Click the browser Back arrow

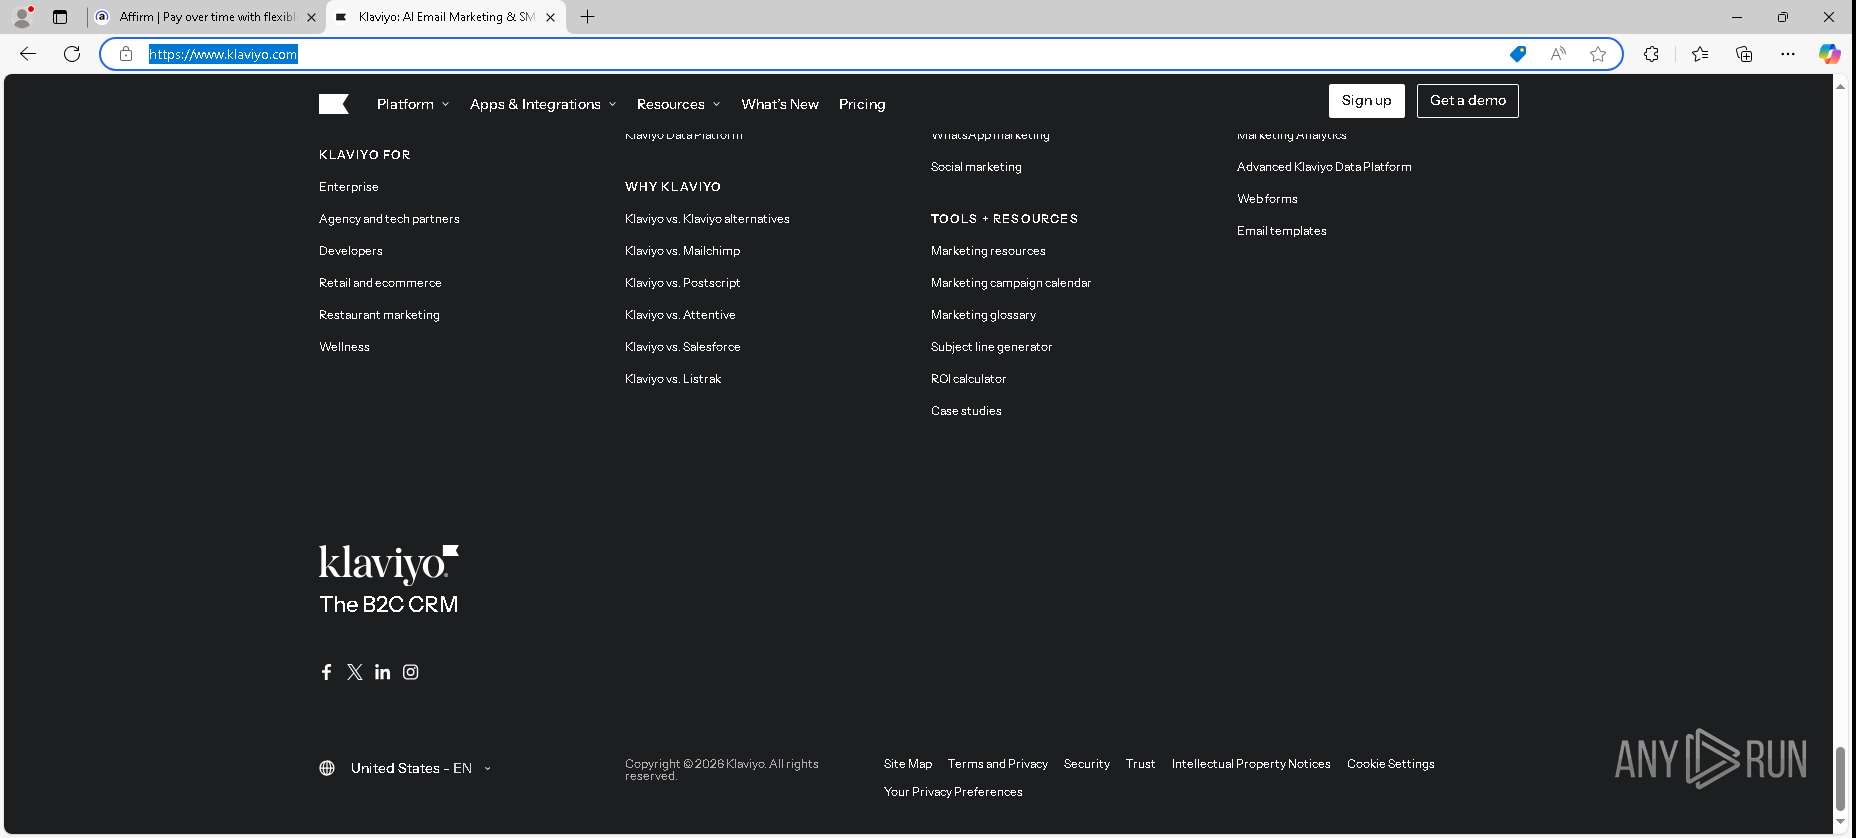click(28, 54)
